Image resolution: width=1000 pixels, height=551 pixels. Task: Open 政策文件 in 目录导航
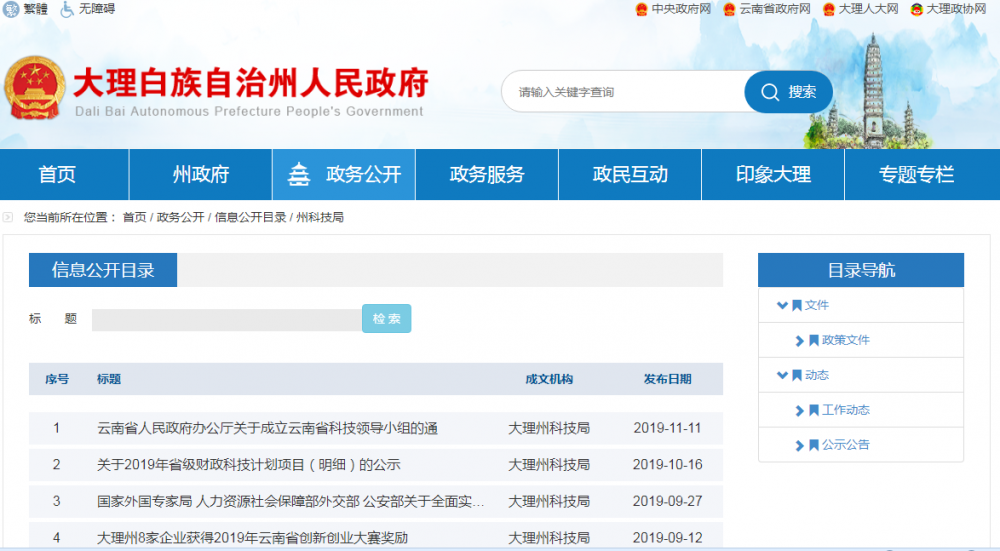[x=846, y=341]
